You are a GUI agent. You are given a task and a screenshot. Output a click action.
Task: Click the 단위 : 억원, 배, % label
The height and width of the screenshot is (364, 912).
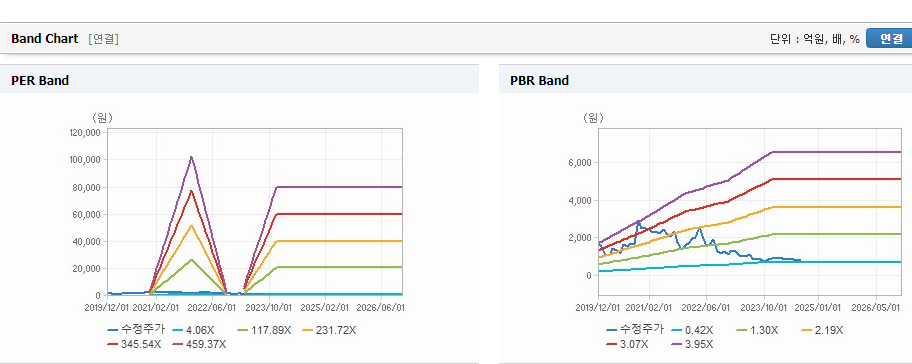[814, 39]
